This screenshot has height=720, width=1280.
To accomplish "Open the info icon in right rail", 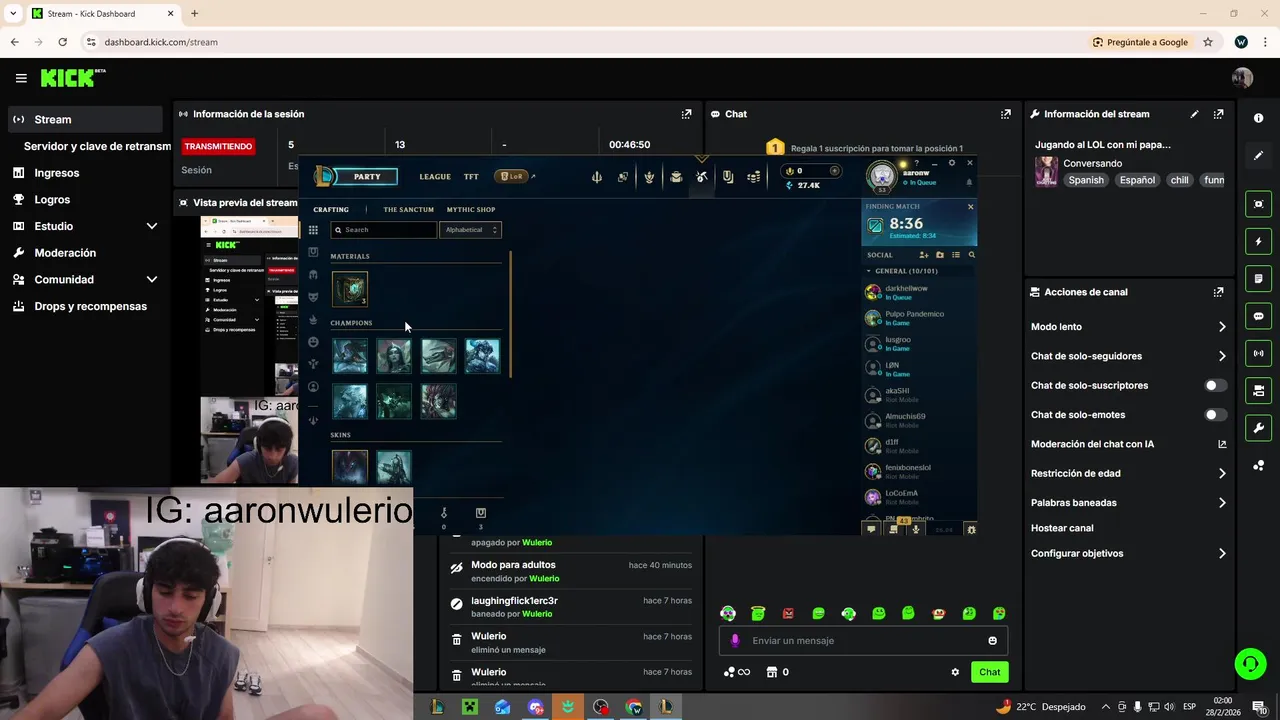I will click(x=1258, y=118).
